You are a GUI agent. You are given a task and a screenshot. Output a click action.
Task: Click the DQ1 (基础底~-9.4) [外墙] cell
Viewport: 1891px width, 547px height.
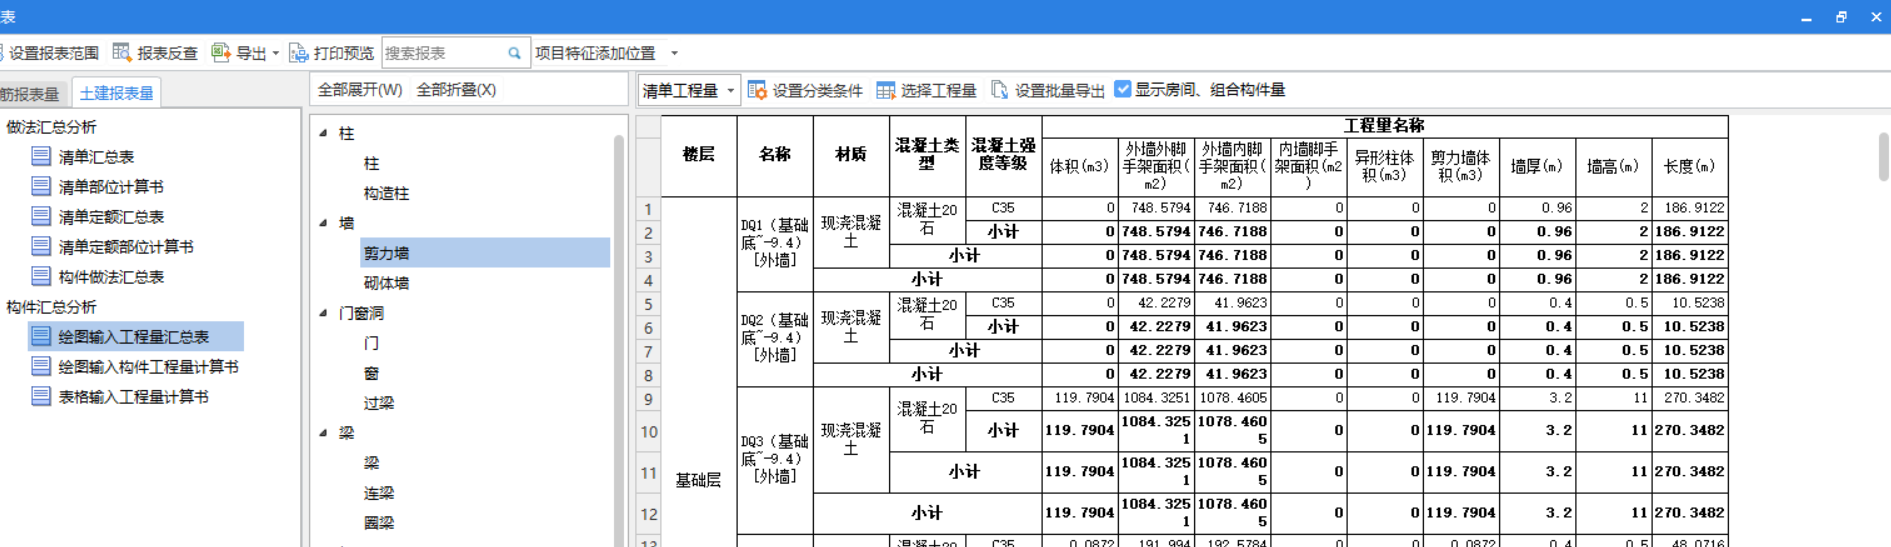point(775,243)
